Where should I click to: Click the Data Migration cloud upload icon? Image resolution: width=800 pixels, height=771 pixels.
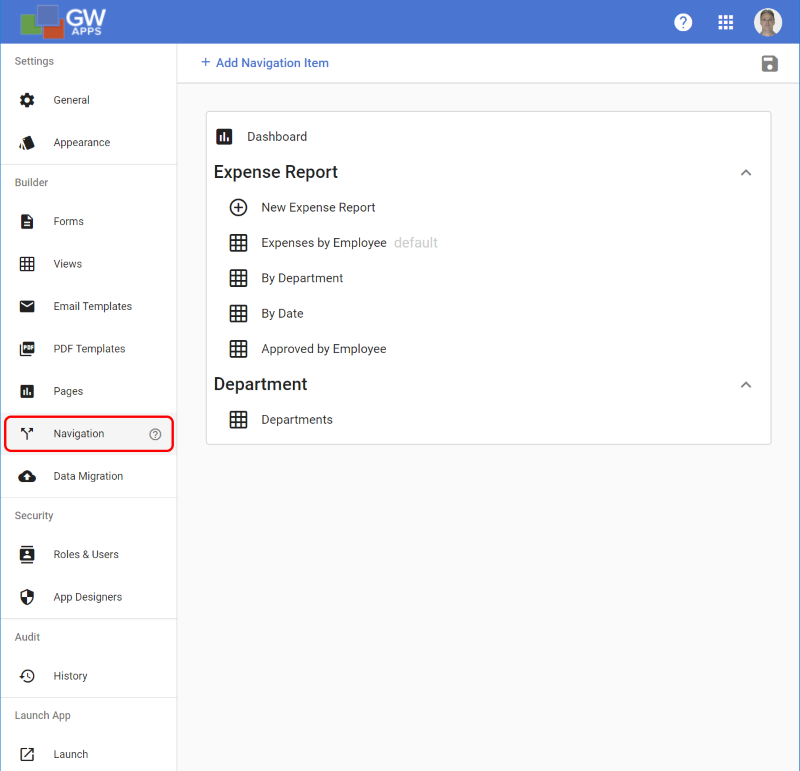tap(27, 477)
